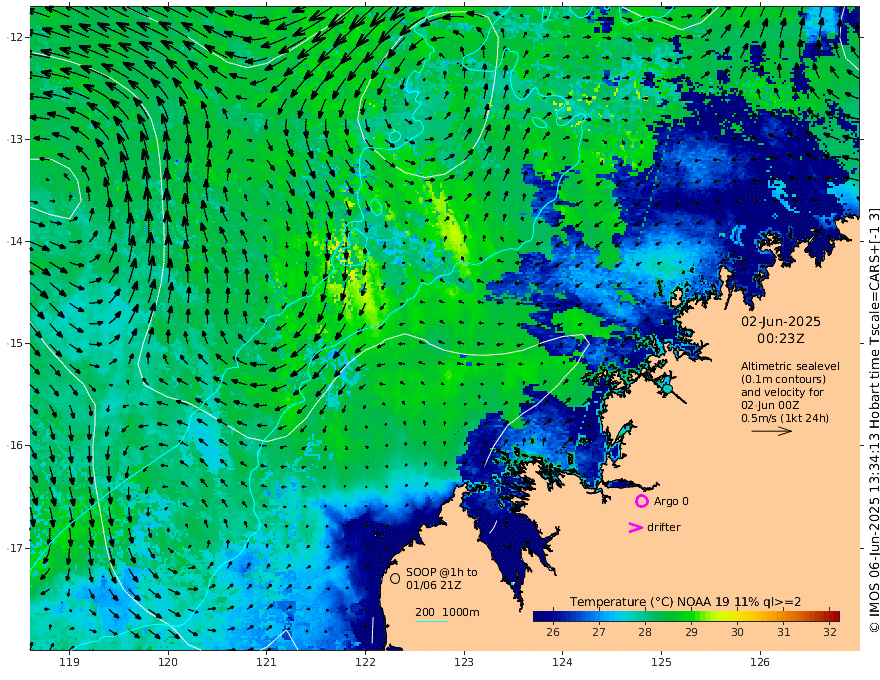Click the magenta drifter arrowhead symbol
This screenshot has width=880, height=680.
coord(635,527)
